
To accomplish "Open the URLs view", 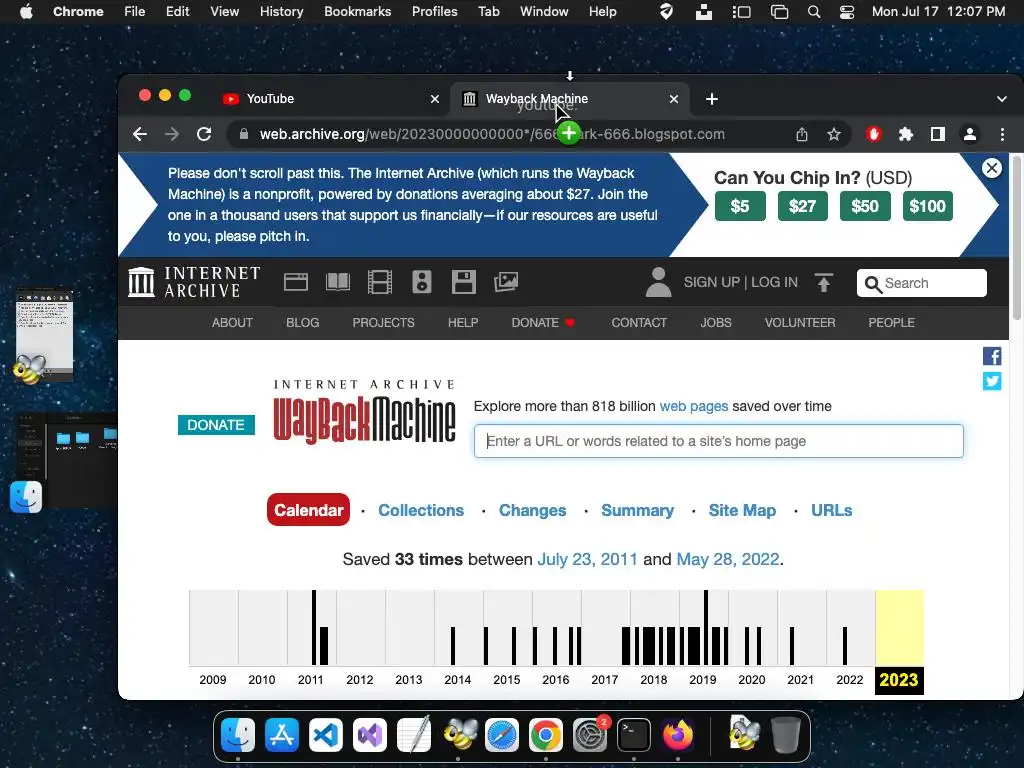I will click(x=831, y=510).
